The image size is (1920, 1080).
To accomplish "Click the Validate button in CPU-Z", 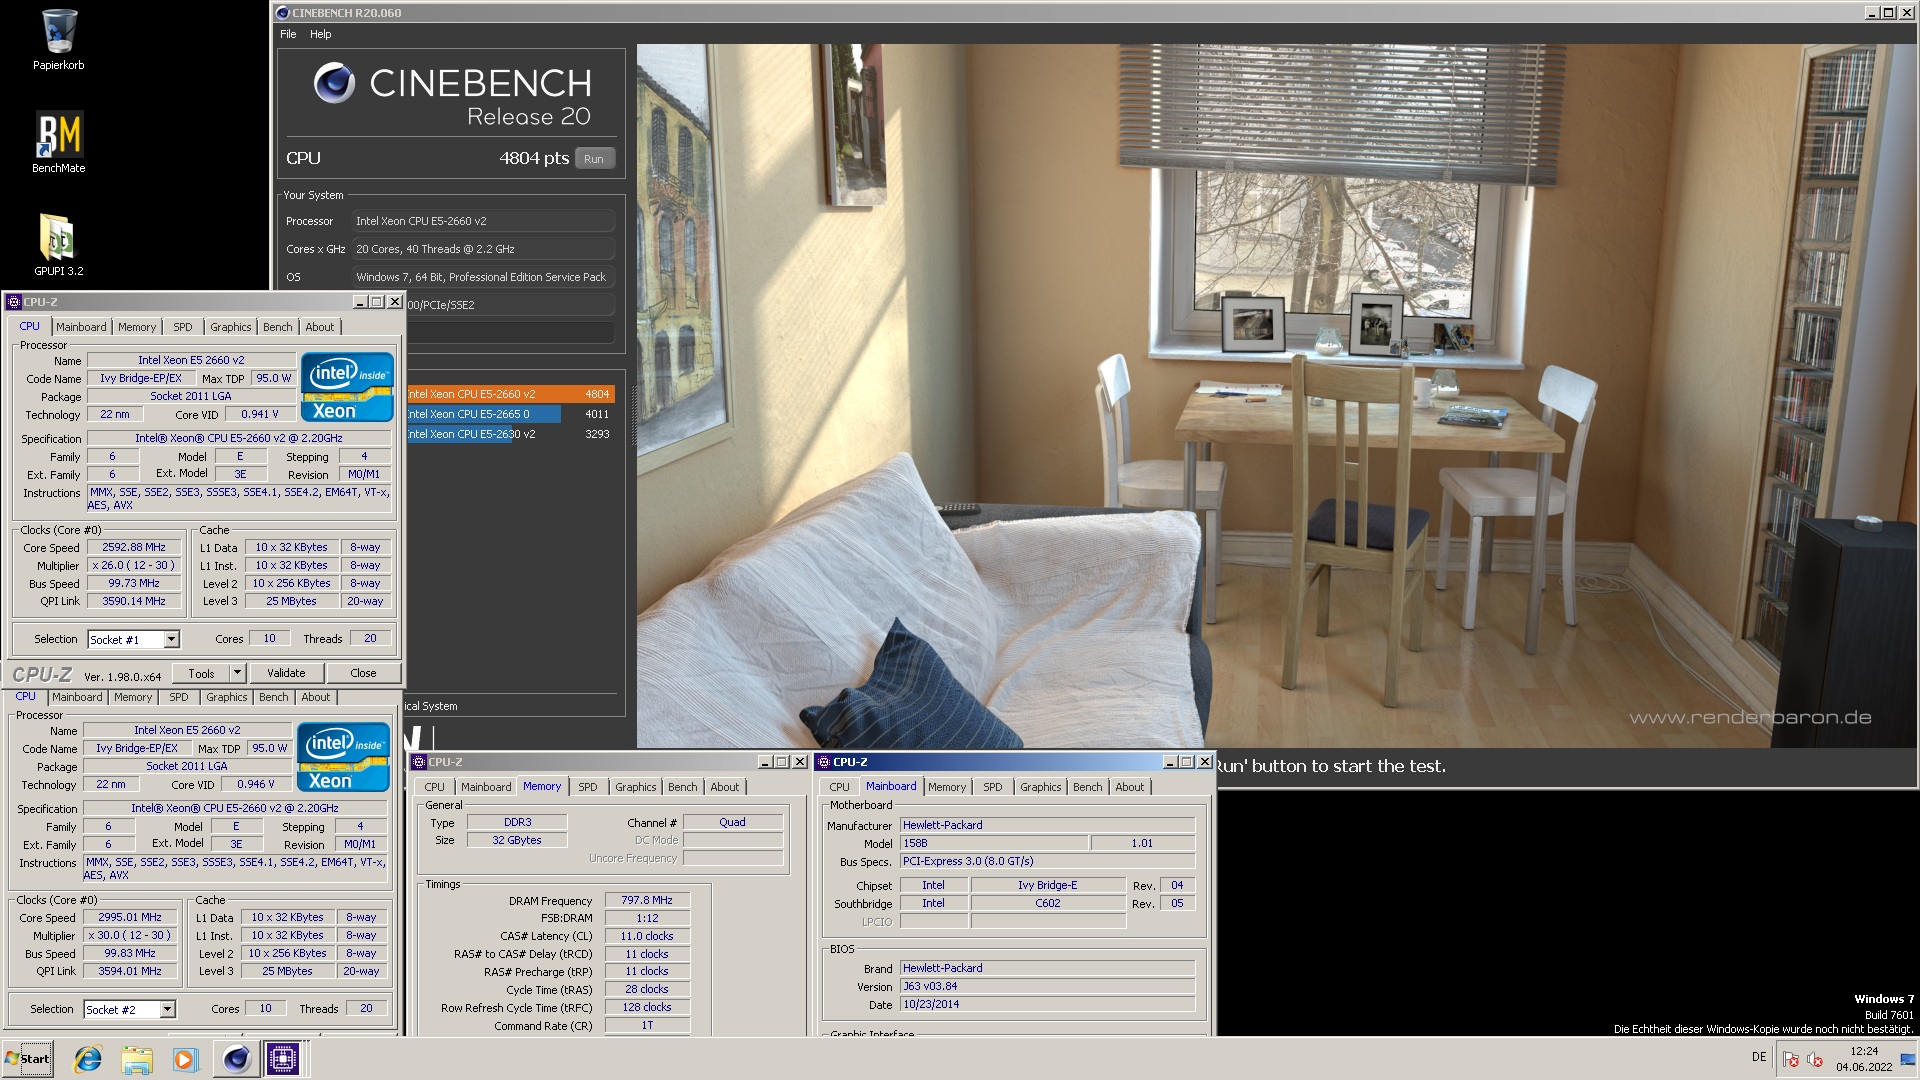I will tap(286, 673).
